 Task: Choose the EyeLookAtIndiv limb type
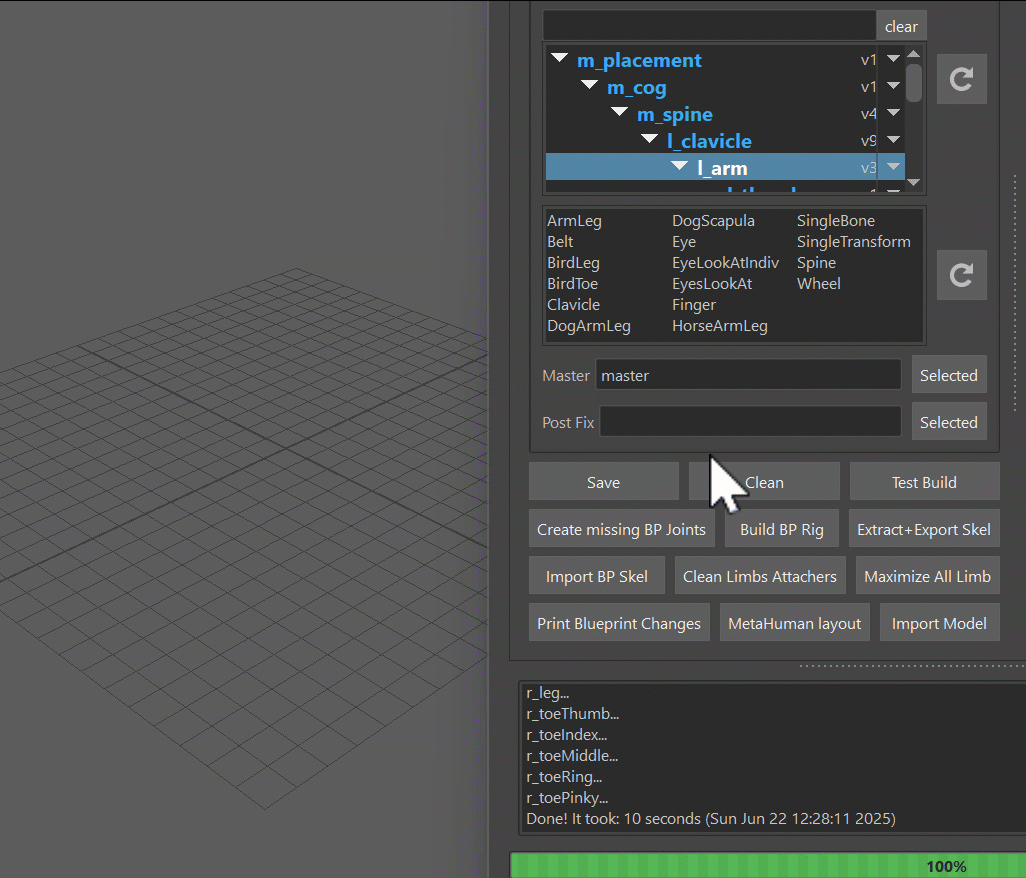click(725, 263)
